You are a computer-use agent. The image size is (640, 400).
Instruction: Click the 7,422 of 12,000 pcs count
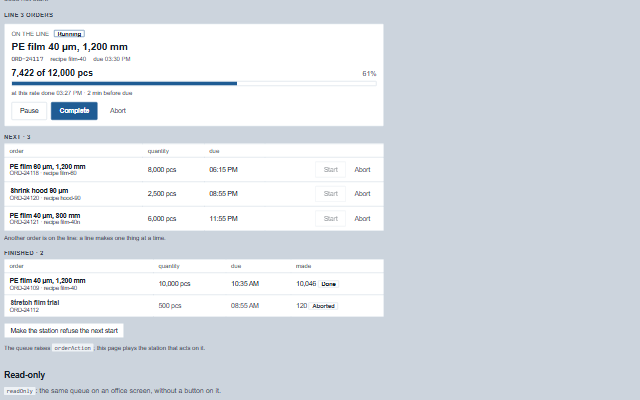tap(52, 73)
